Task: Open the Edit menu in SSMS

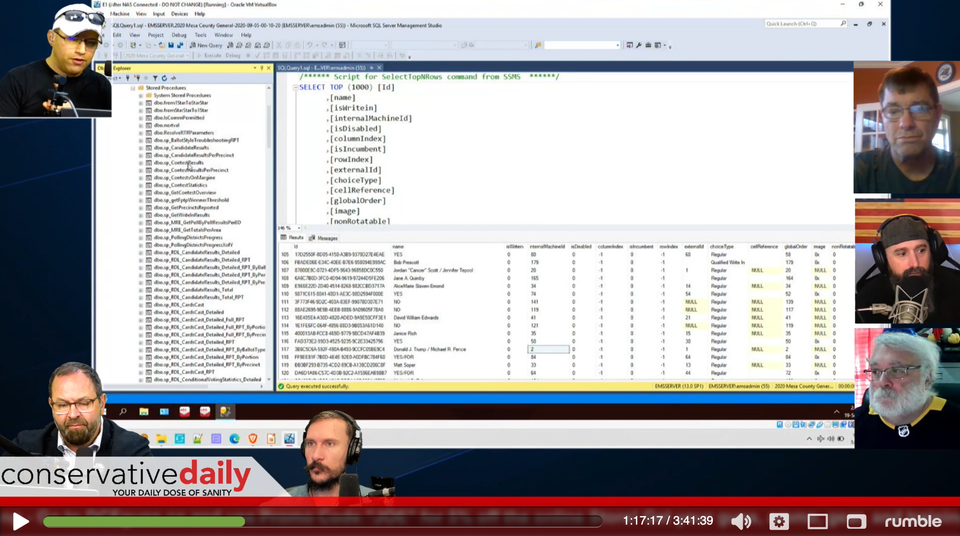Action: [x=117, y=35]
